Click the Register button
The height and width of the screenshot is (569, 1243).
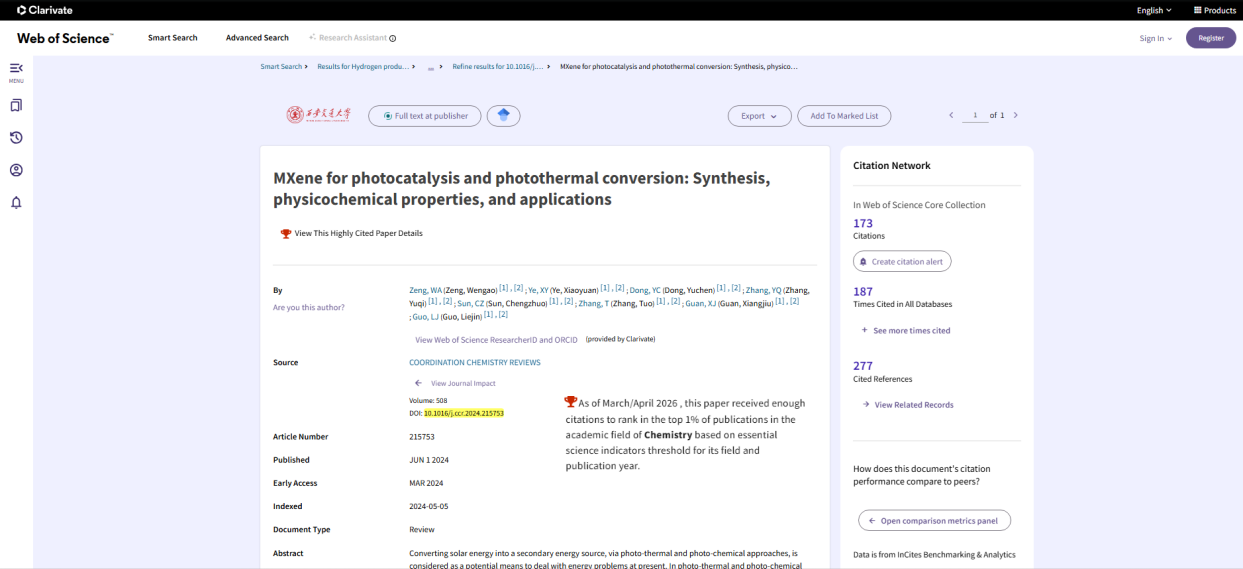point(1211,38)
